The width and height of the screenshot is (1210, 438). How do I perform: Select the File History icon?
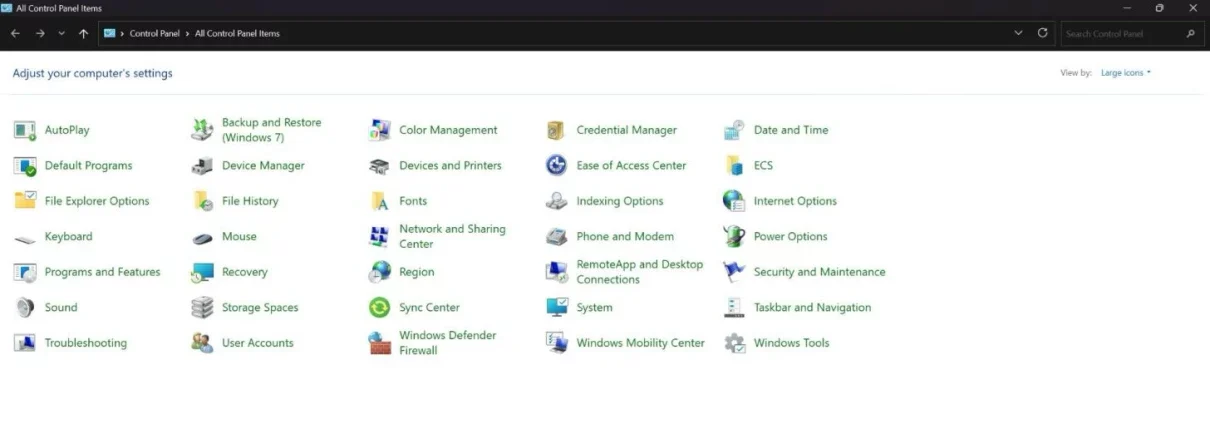pos(203,201)
